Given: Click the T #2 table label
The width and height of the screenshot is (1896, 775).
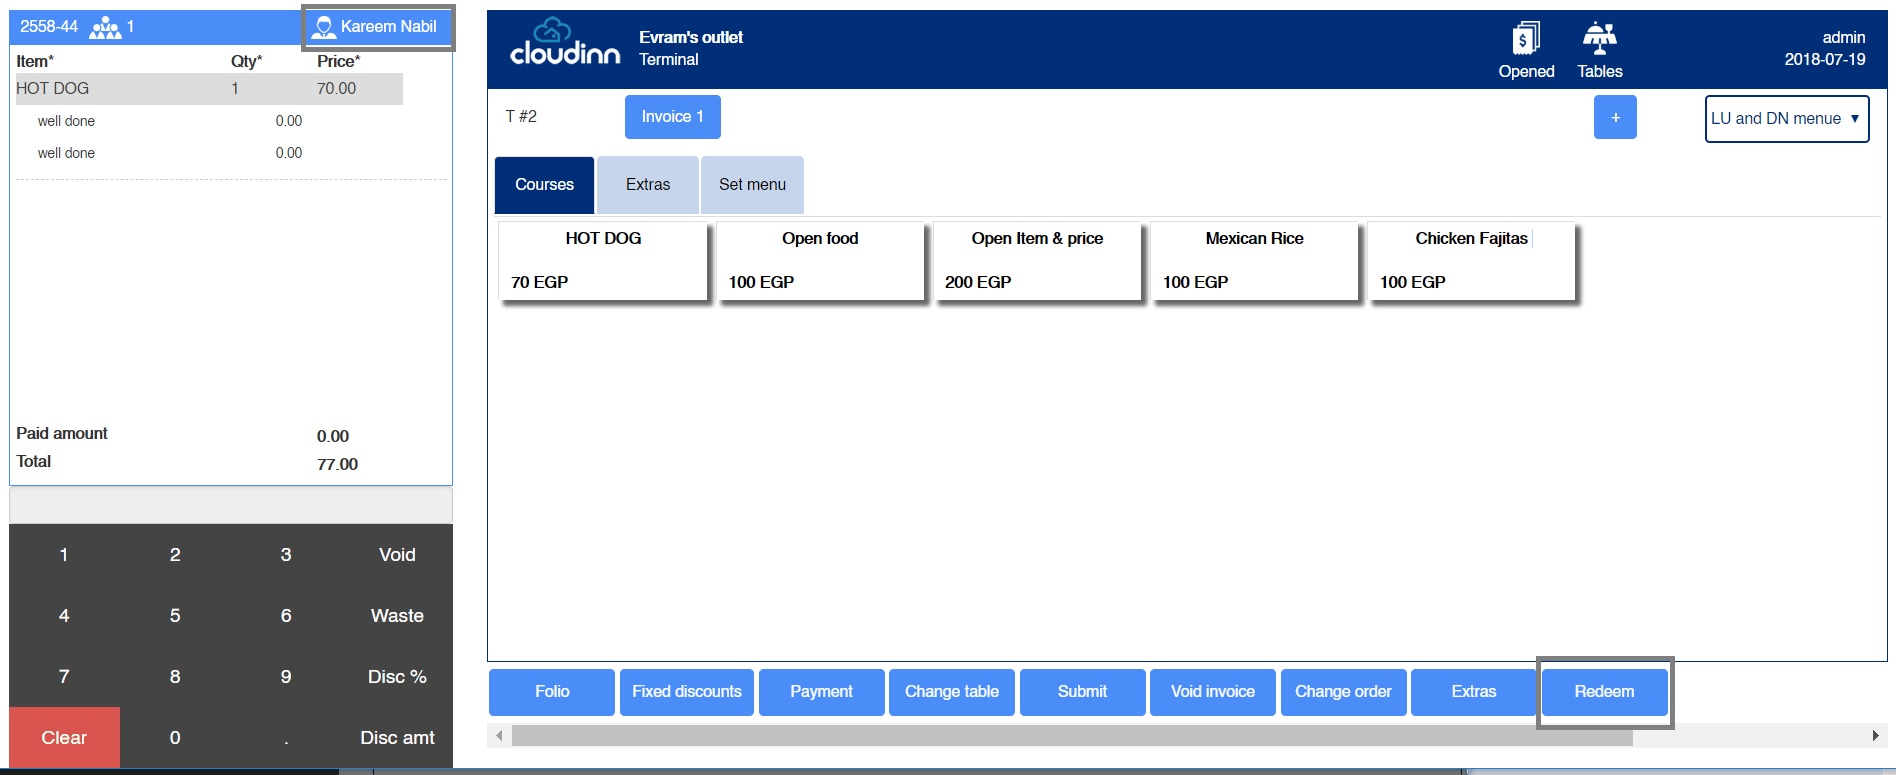Looking at the screenshot, I should (521, 116).
